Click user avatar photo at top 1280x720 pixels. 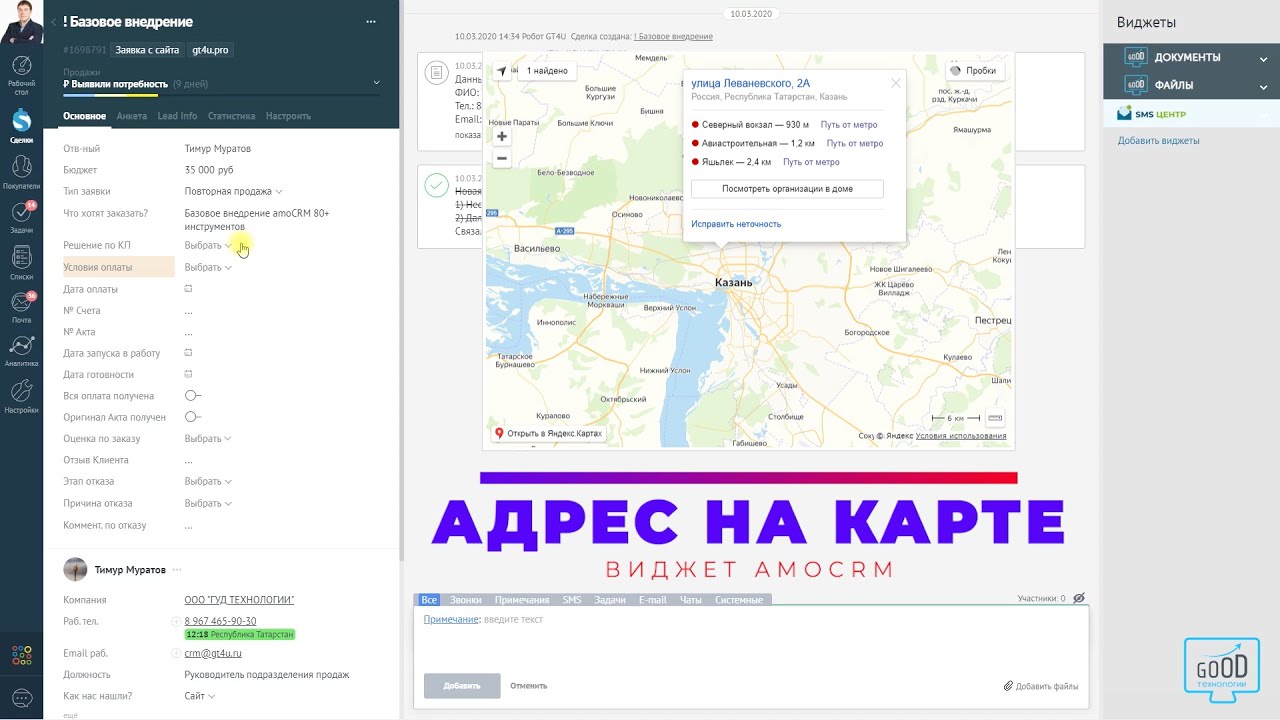click(x=21, y=22)
